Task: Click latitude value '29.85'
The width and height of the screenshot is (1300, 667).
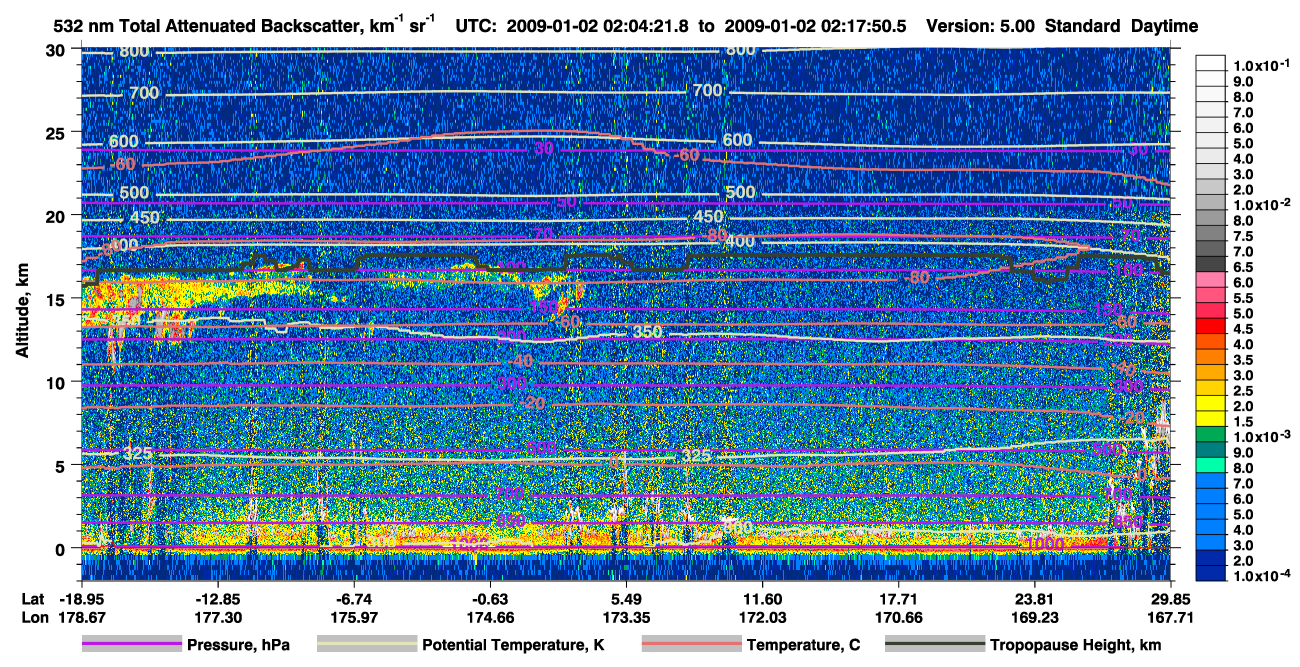Action: (1171, 598)
